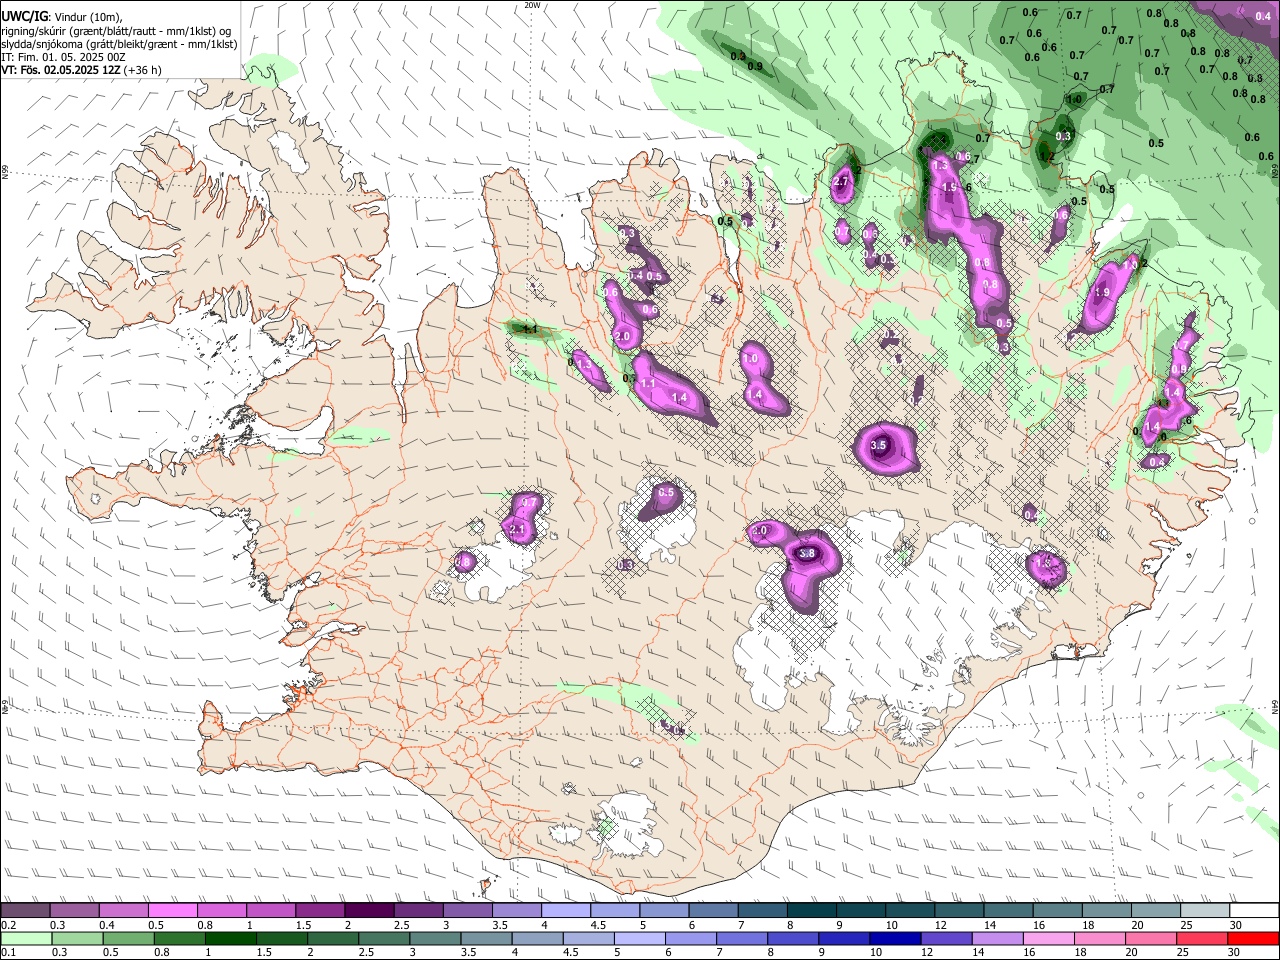Click the "VT: Fös. 02.05.2025 12Z (+36 h)" line

coord(80,70)
